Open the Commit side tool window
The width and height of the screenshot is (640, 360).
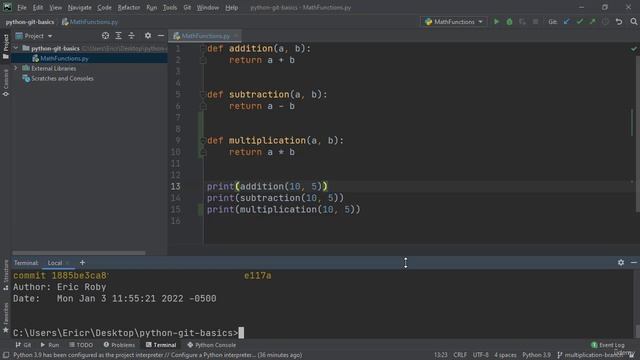coord(6,83)
